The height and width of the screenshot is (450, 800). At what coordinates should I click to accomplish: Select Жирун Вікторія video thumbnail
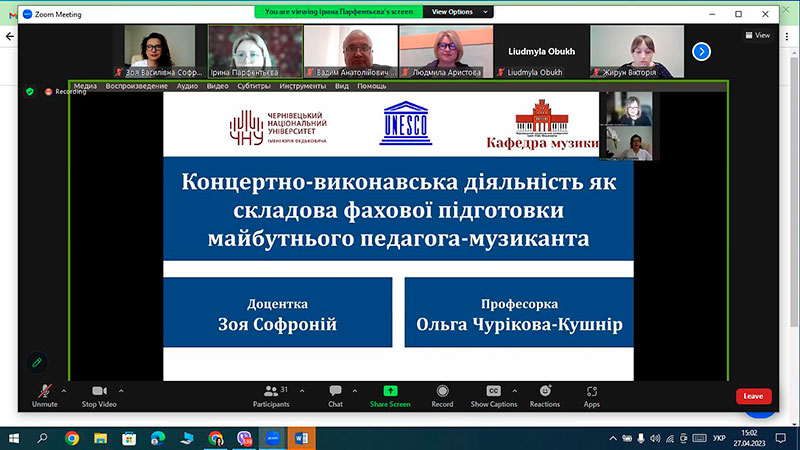(x=637, y=52)
